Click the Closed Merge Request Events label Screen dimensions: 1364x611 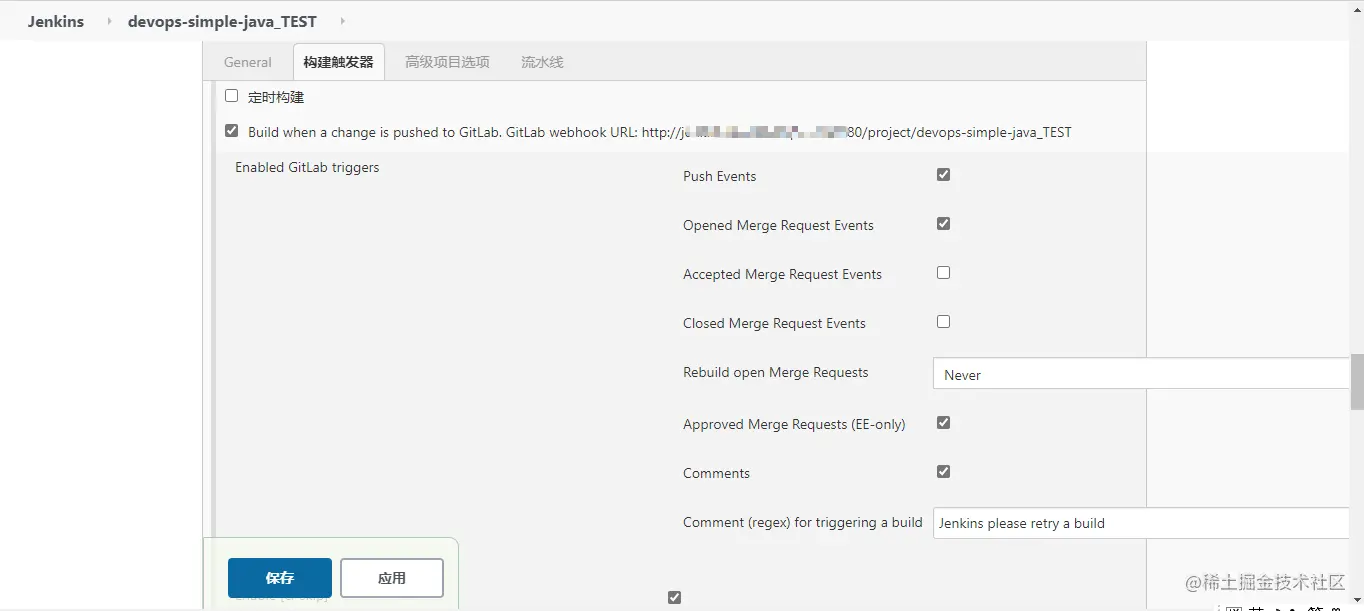(774, 323)
